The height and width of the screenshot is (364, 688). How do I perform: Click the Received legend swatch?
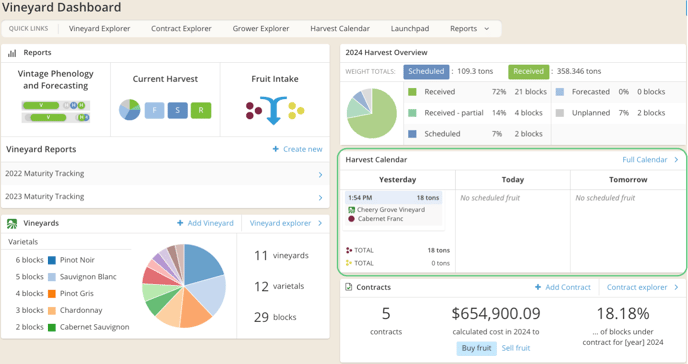[412, 92]
